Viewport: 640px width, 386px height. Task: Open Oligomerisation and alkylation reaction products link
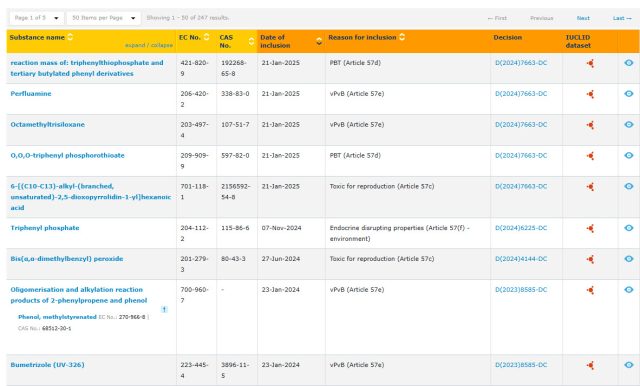(x=79, y=295)
